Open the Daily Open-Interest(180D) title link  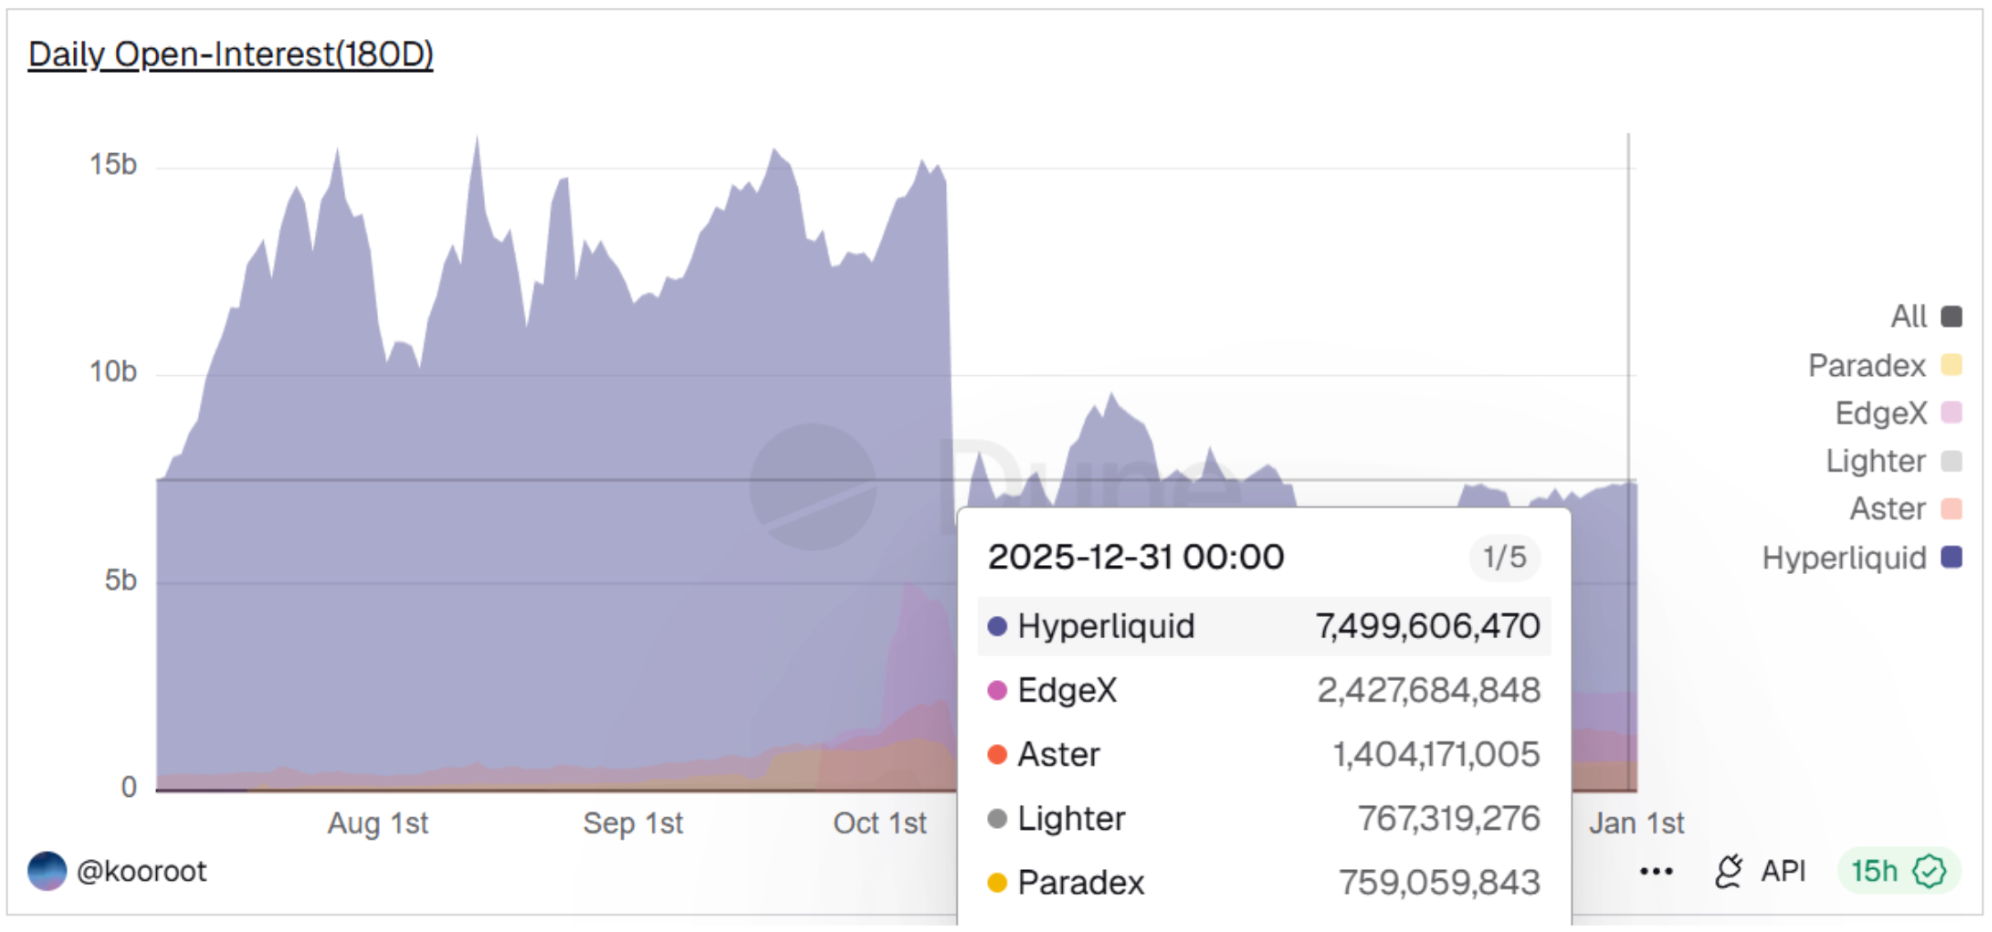click(231, 54)
